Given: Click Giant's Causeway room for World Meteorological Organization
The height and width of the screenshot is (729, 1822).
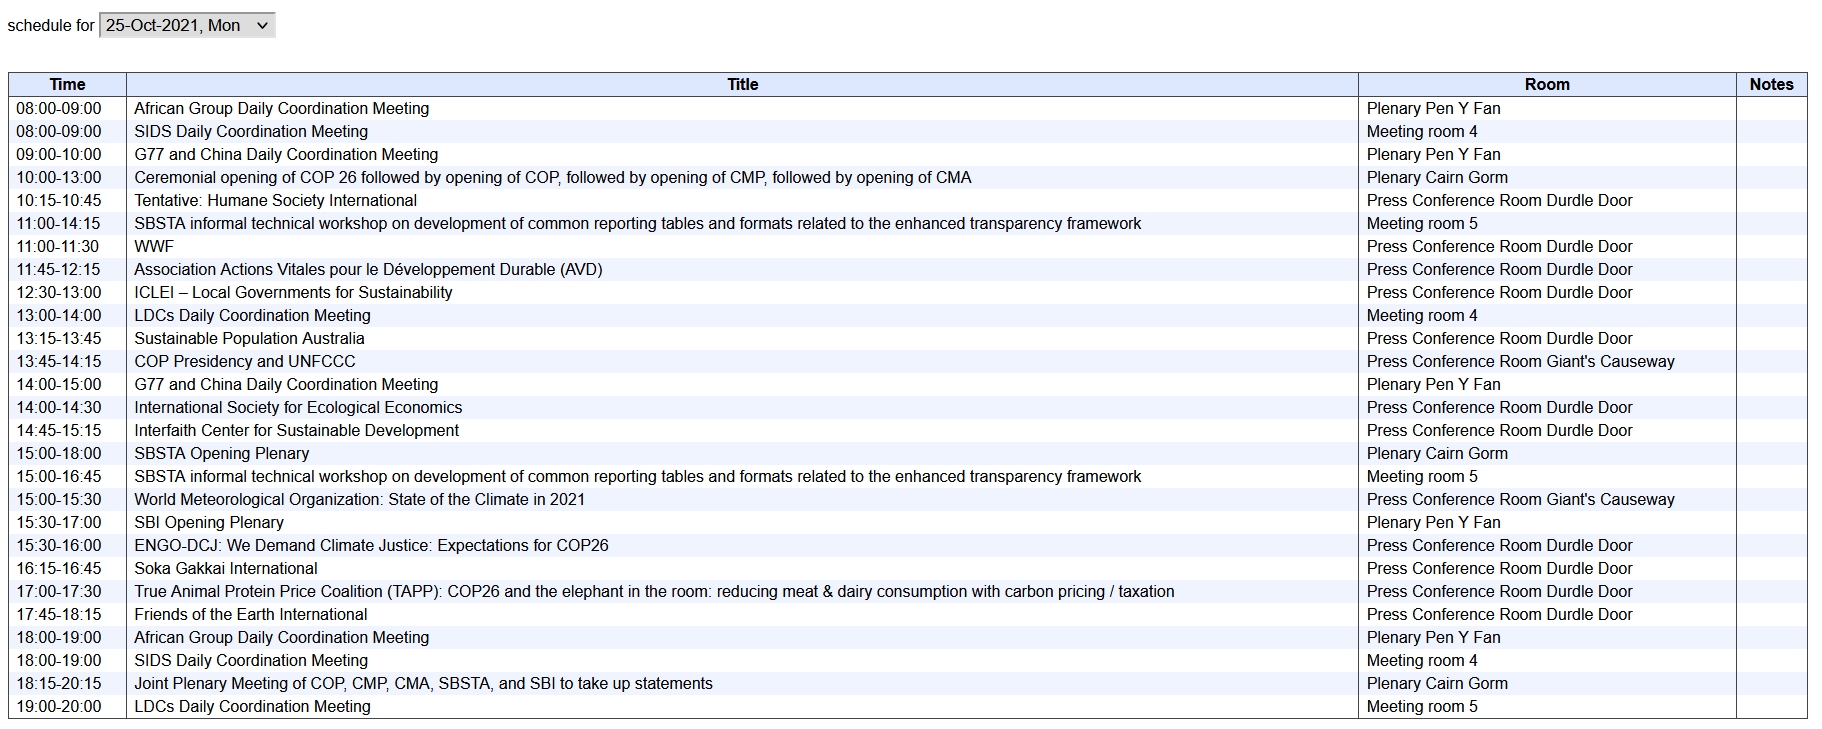Looking at the screenshot, I should pos(1520,499).
